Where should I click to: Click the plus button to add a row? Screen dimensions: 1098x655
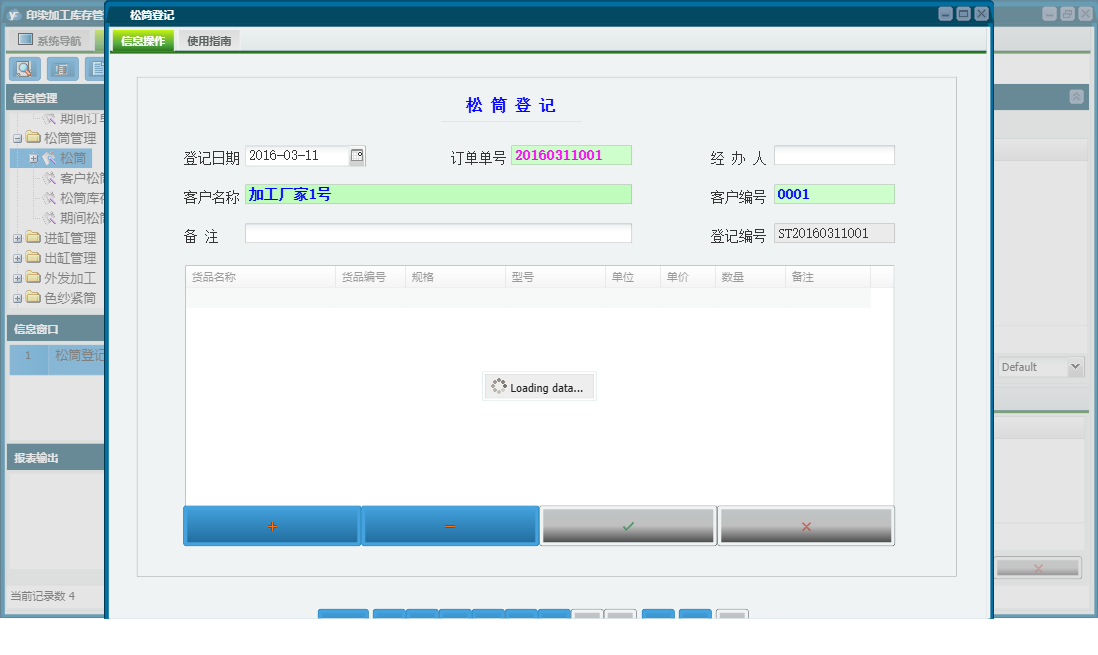[272, 526]
